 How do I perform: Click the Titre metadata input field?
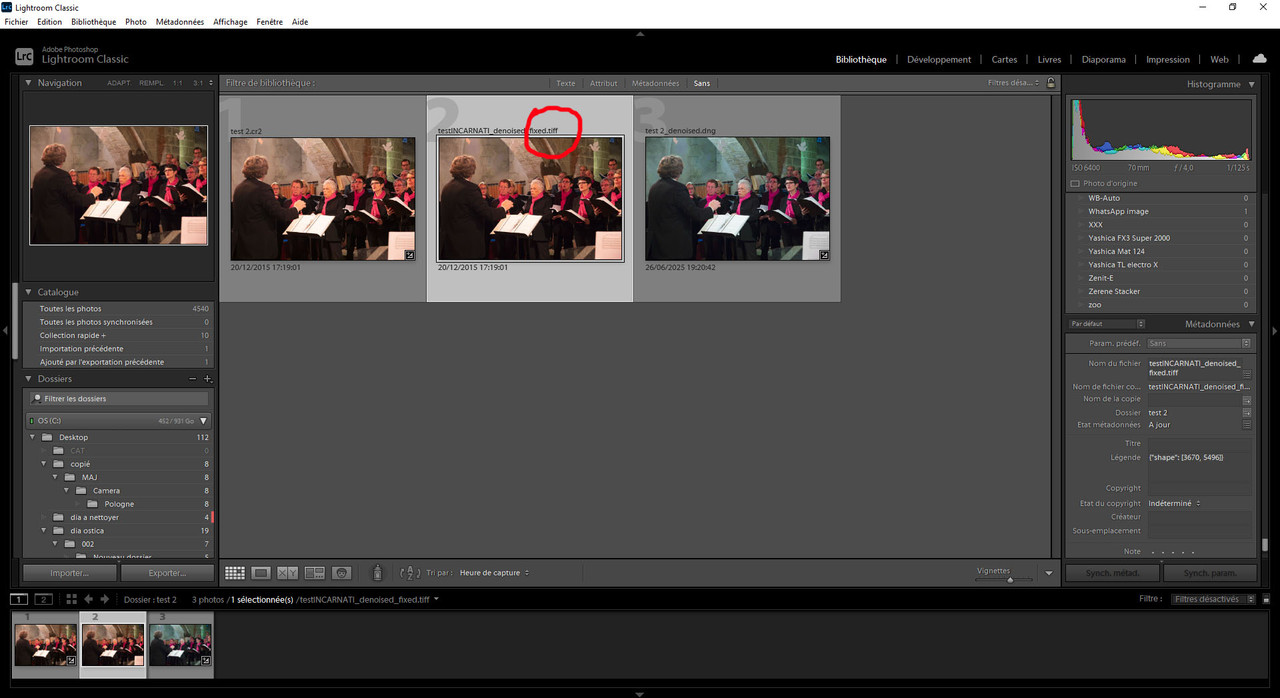tap(1198, 444)
